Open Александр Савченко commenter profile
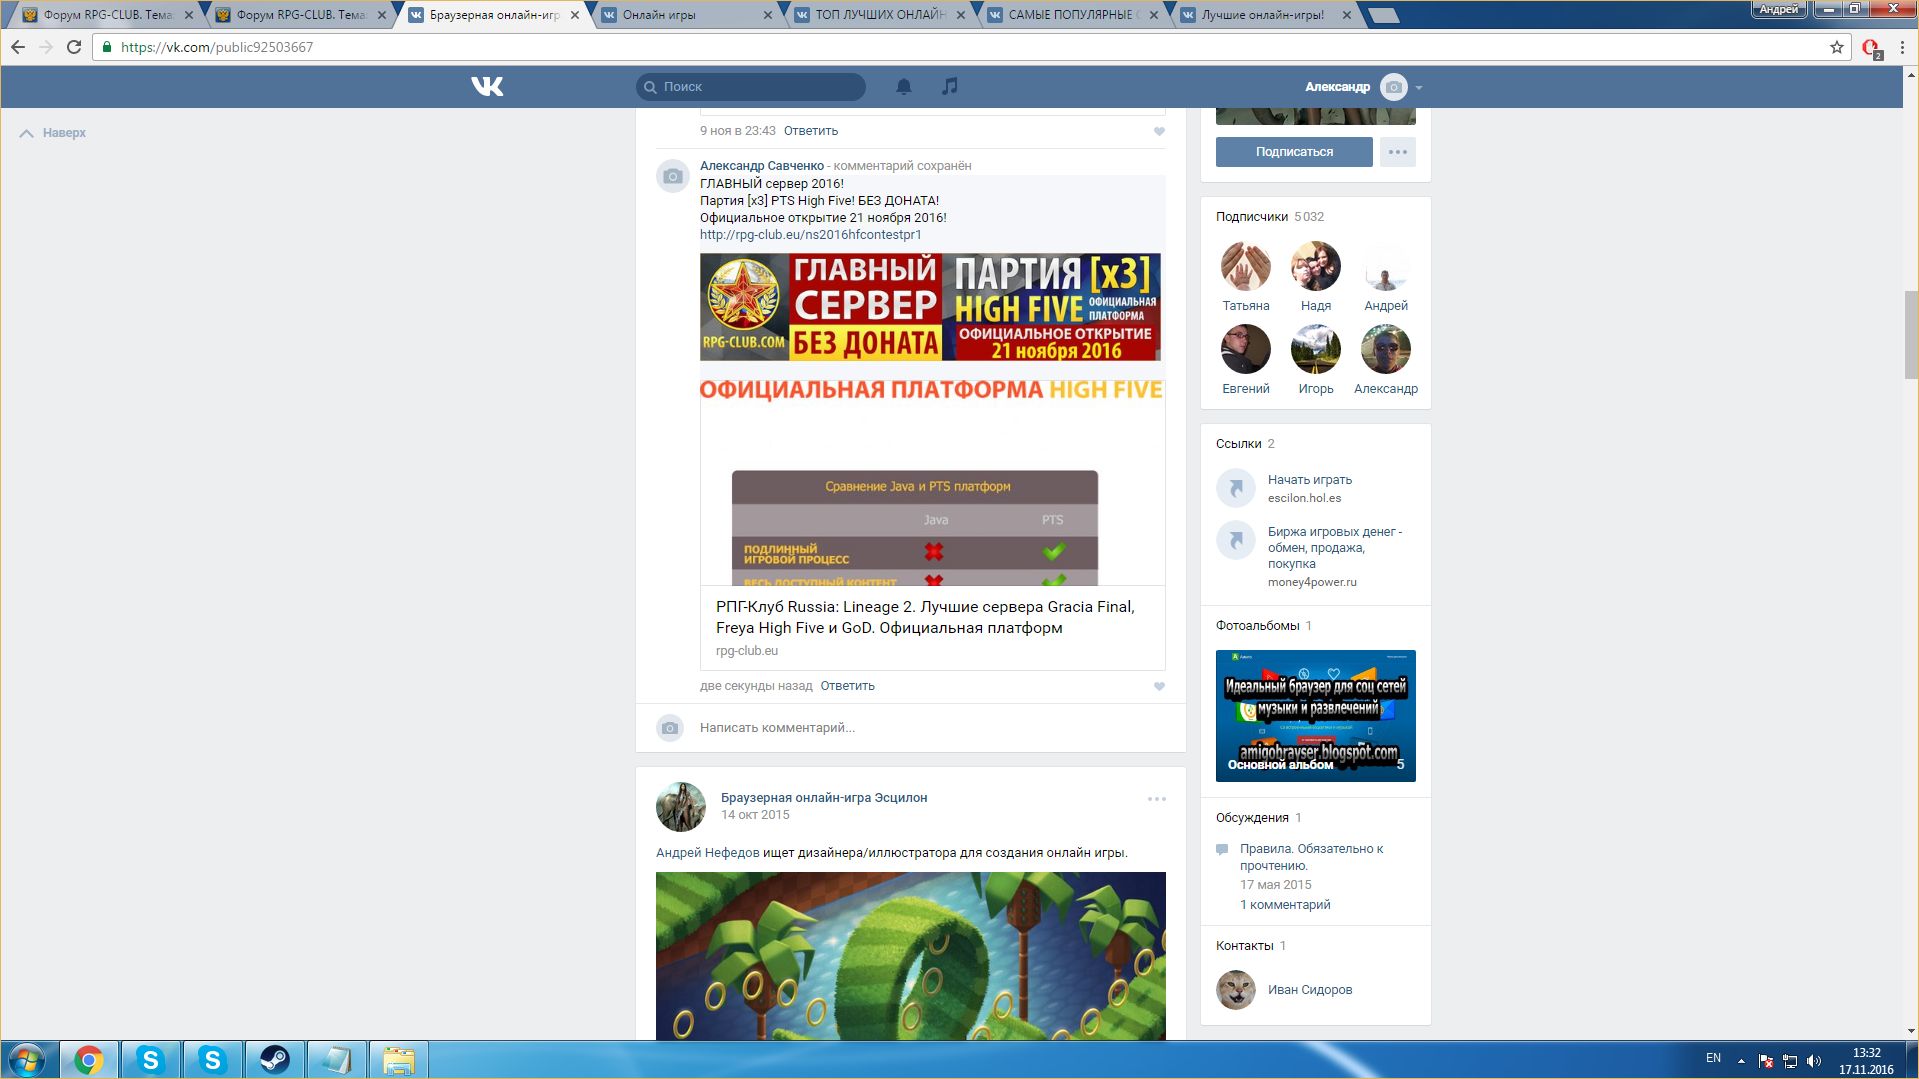This screenshot has height=1079, width=1919. [x=762, y=166]
